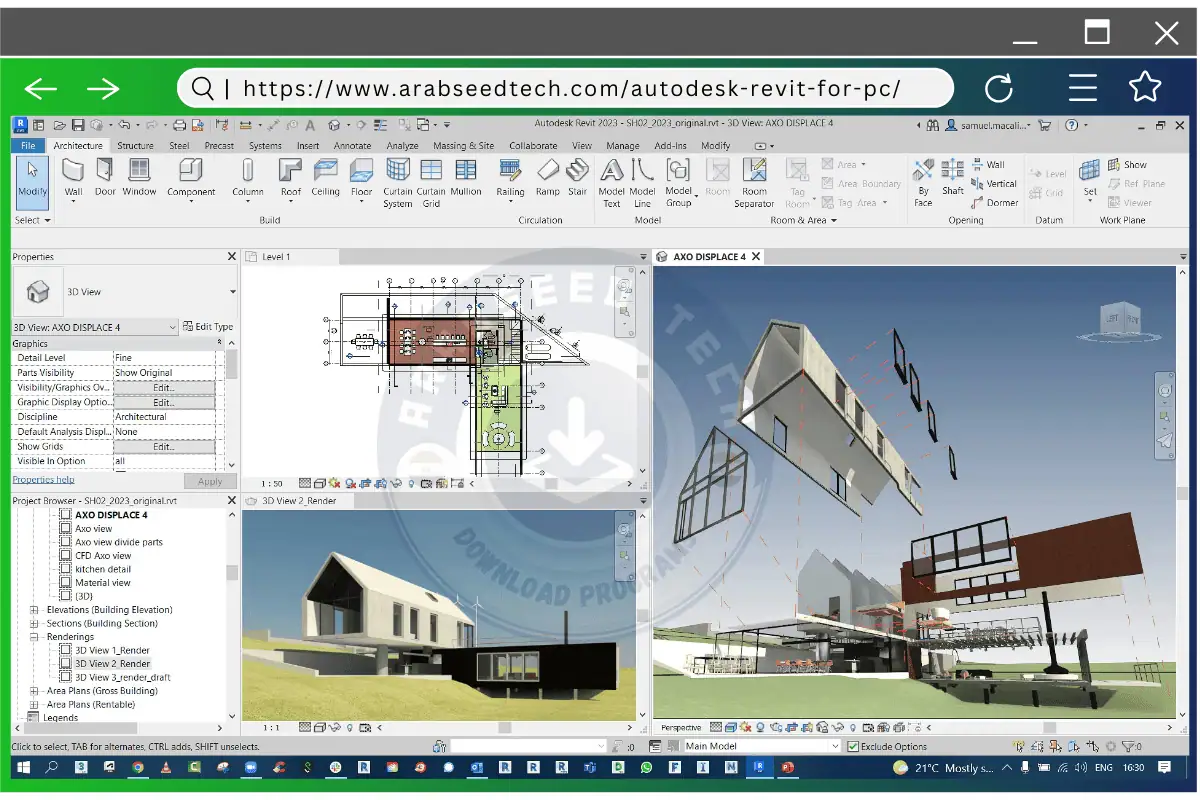Open the Set work plane dropdown arrow
The width and height of the screenshot is (1200, 800).
click(x=1089, y=199)
